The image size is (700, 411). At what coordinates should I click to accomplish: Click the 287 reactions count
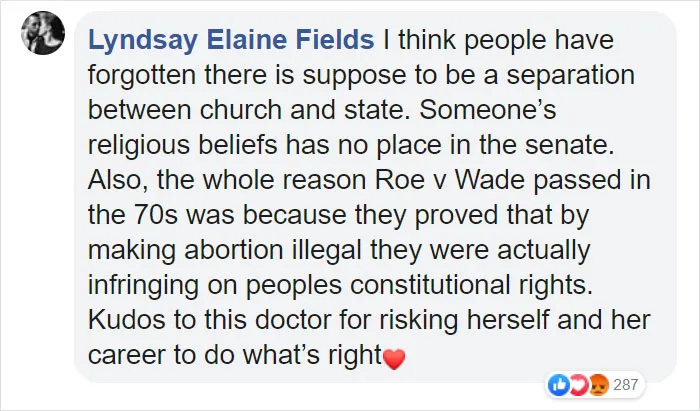point(625,385)
